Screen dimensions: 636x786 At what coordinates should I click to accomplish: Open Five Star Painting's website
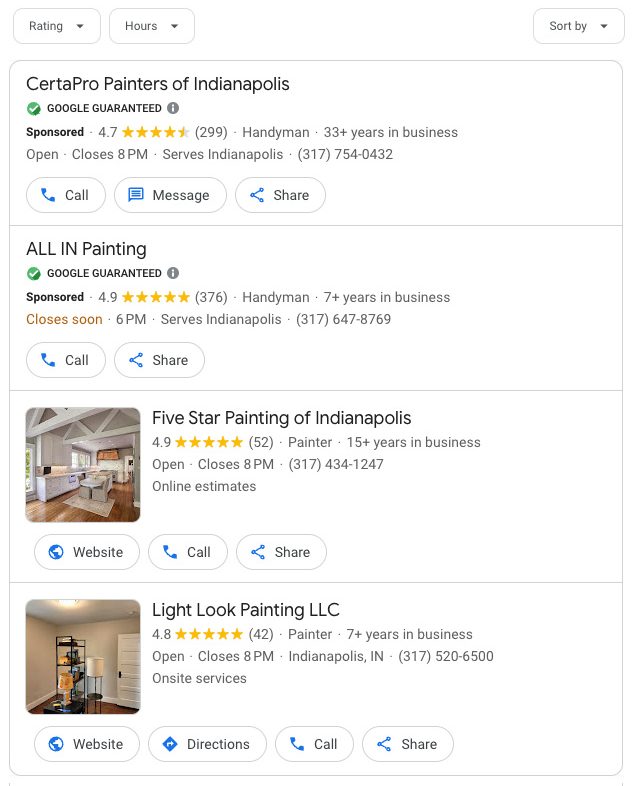point(86,552)
